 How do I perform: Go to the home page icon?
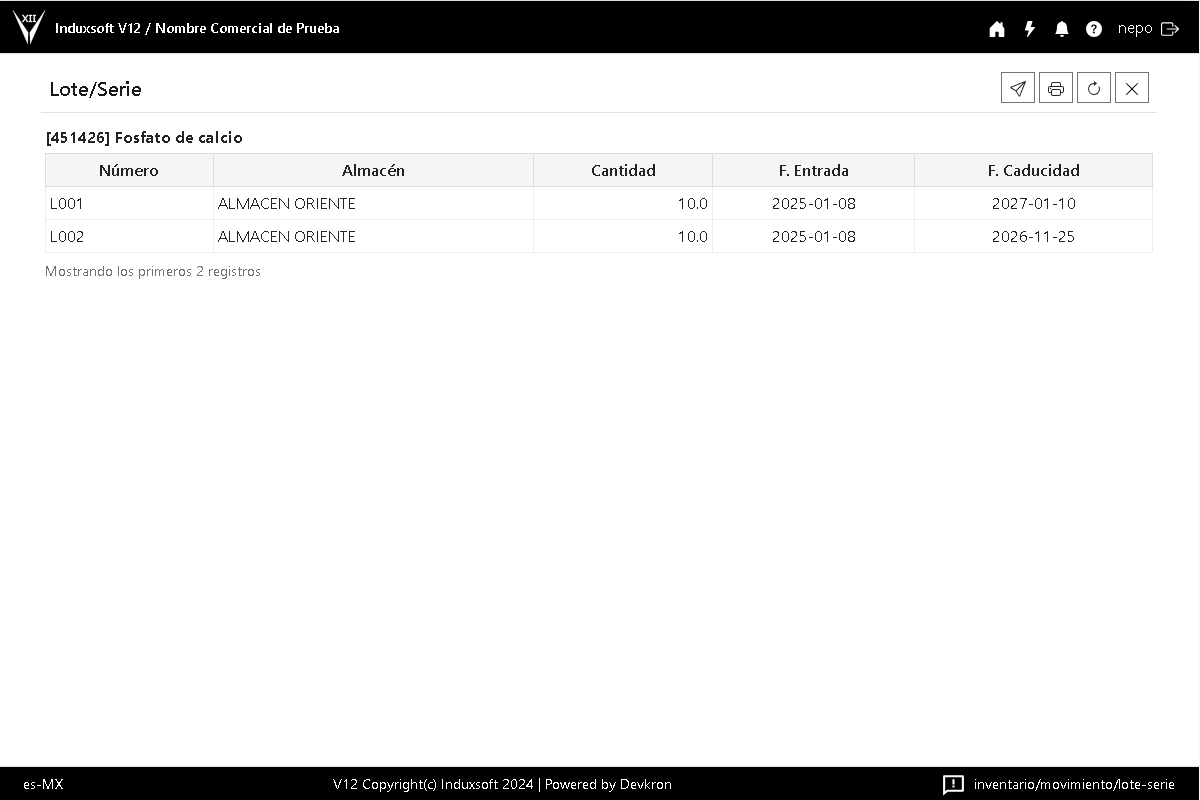tap(997, 29)
